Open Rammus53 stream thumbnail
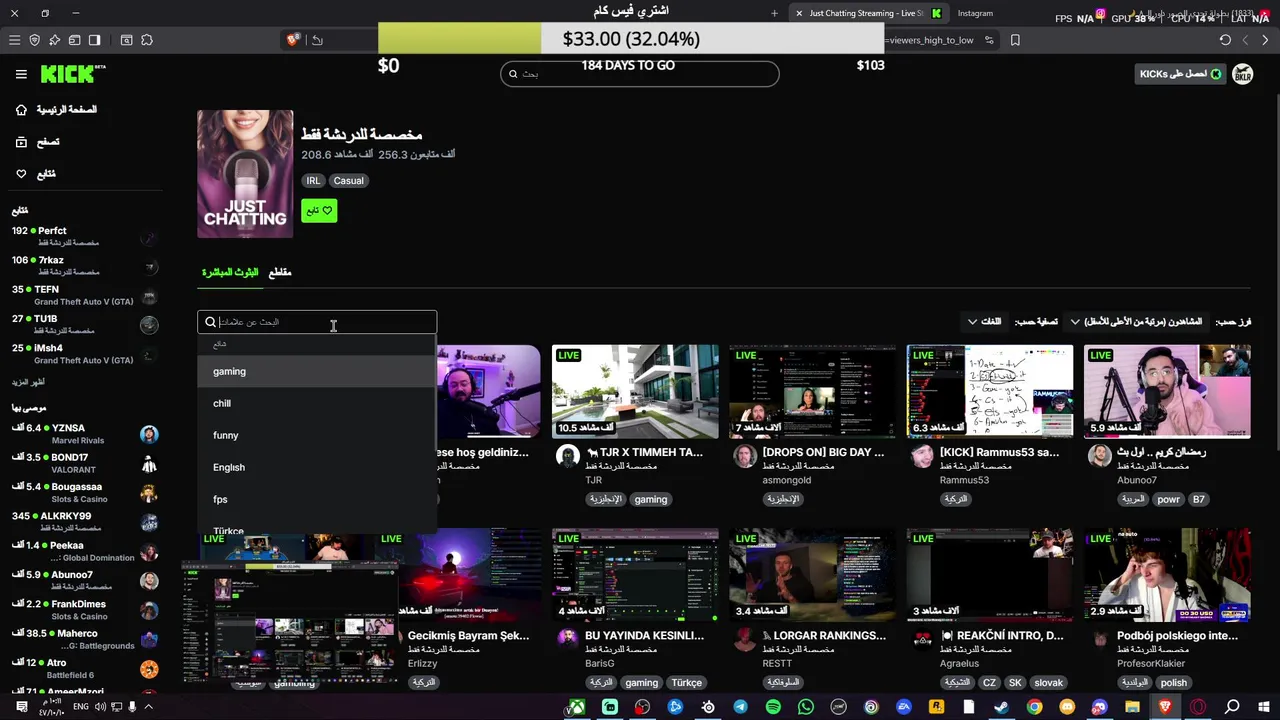Viewport: 1280px width, 720px height. click(989, 392)
